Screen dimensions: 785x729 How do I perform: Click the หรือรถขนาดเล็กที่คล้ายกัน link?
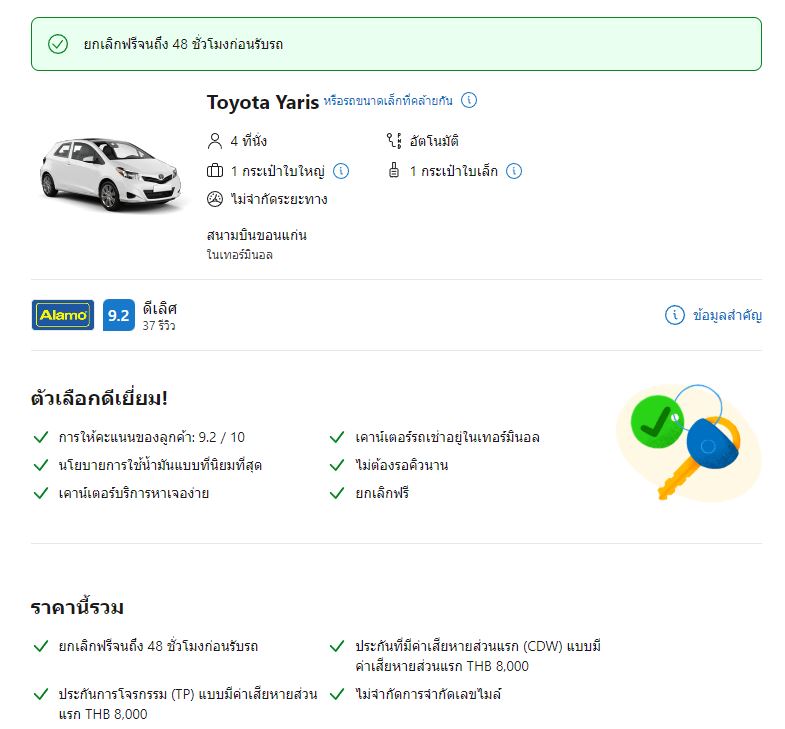coord(388,101)
